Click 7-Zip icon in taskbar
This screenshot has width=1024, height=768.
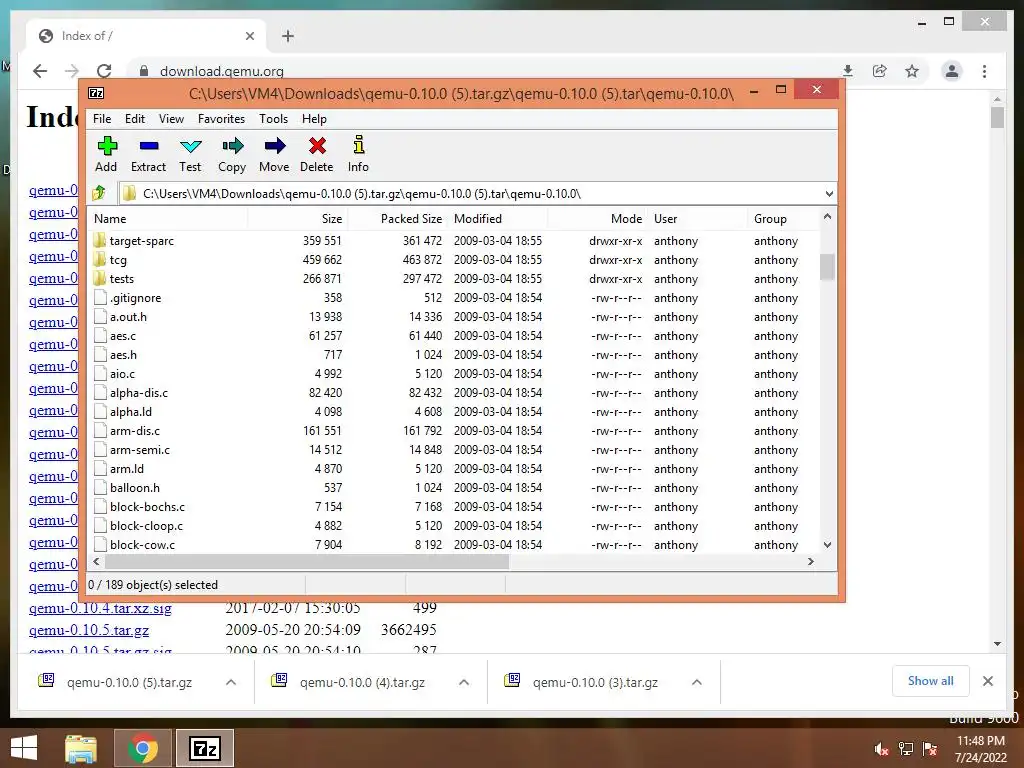204,748
